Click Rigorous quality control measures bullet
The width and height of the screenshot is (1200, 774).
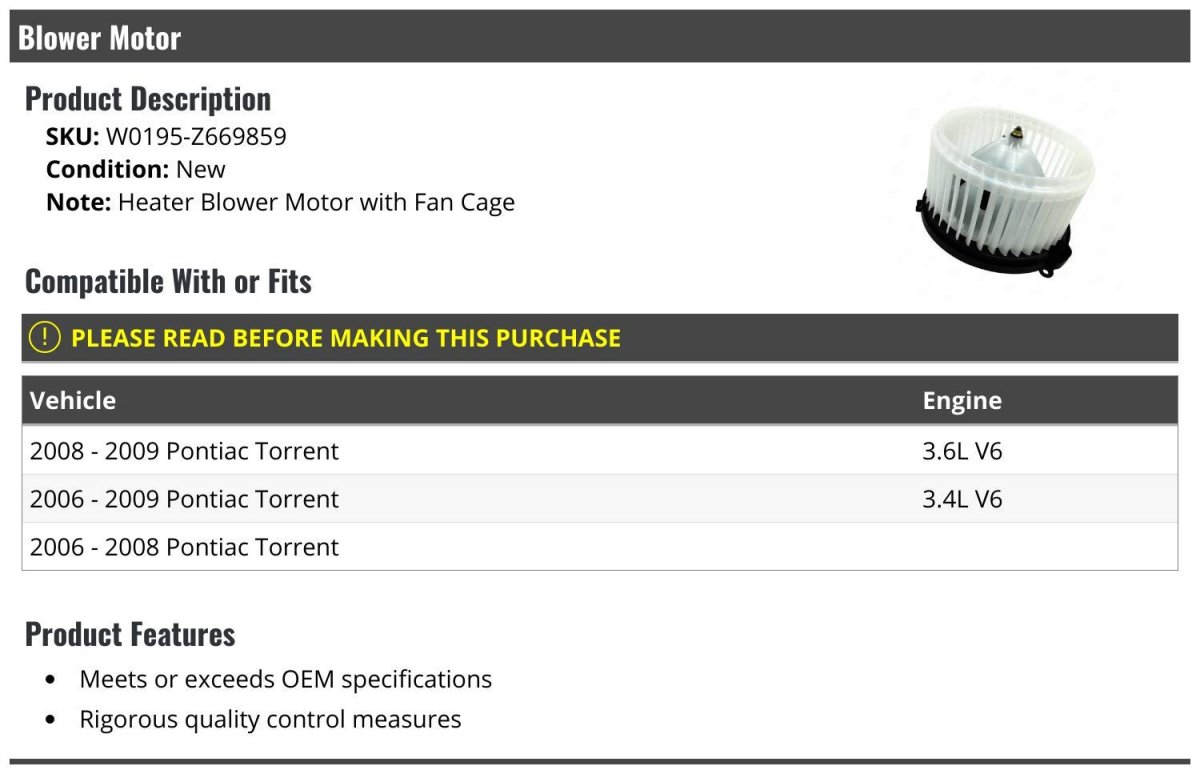pyautogui.click(x=270, y=719)
